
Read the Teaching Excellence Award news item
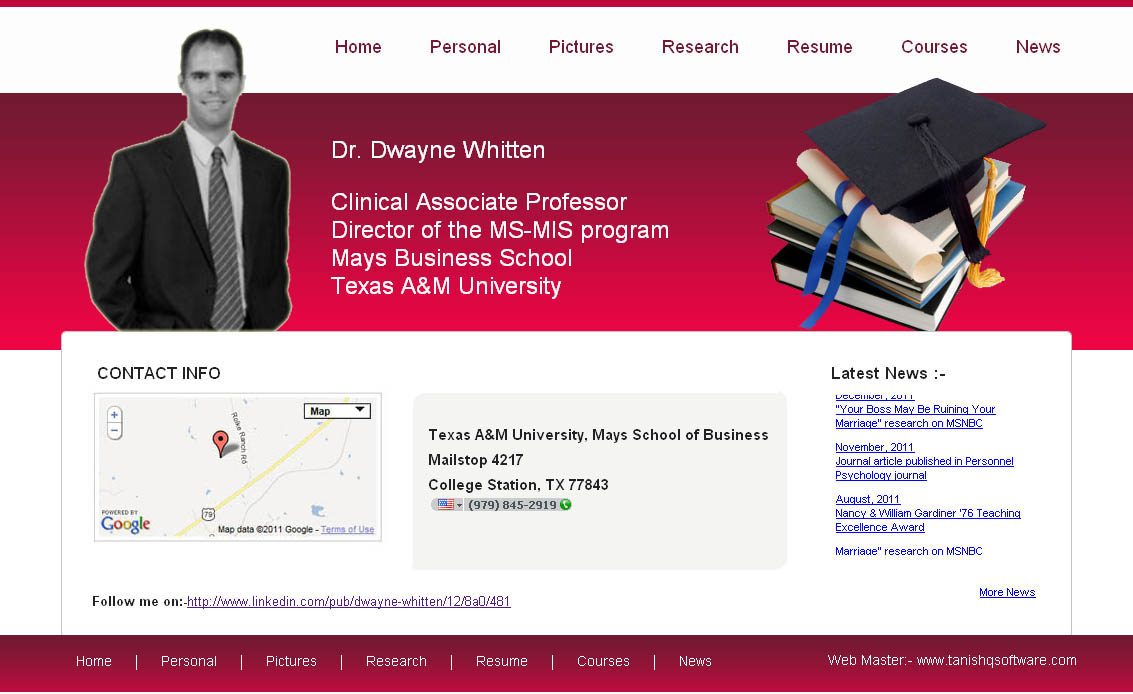927,520
